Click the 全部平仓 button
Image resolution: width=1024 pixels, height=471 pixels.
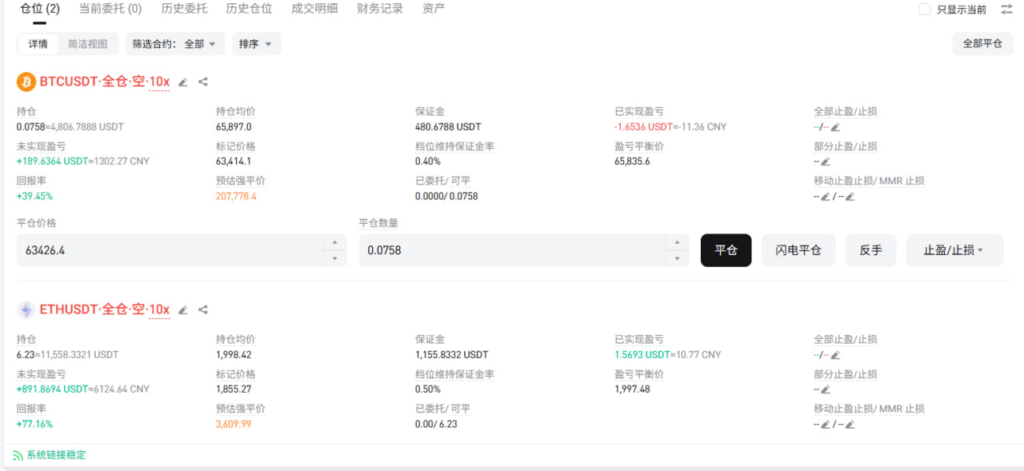pos(982,44)
